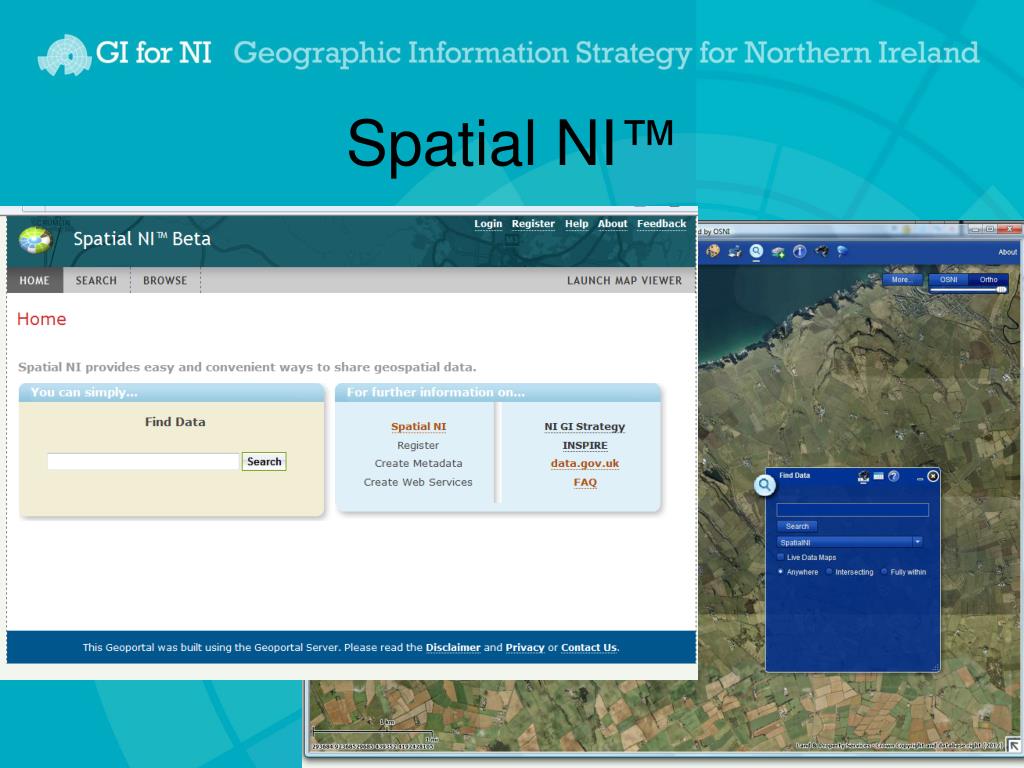Close the Find Data panel
Screen dimensions: 1024x768
coord(933,476)
